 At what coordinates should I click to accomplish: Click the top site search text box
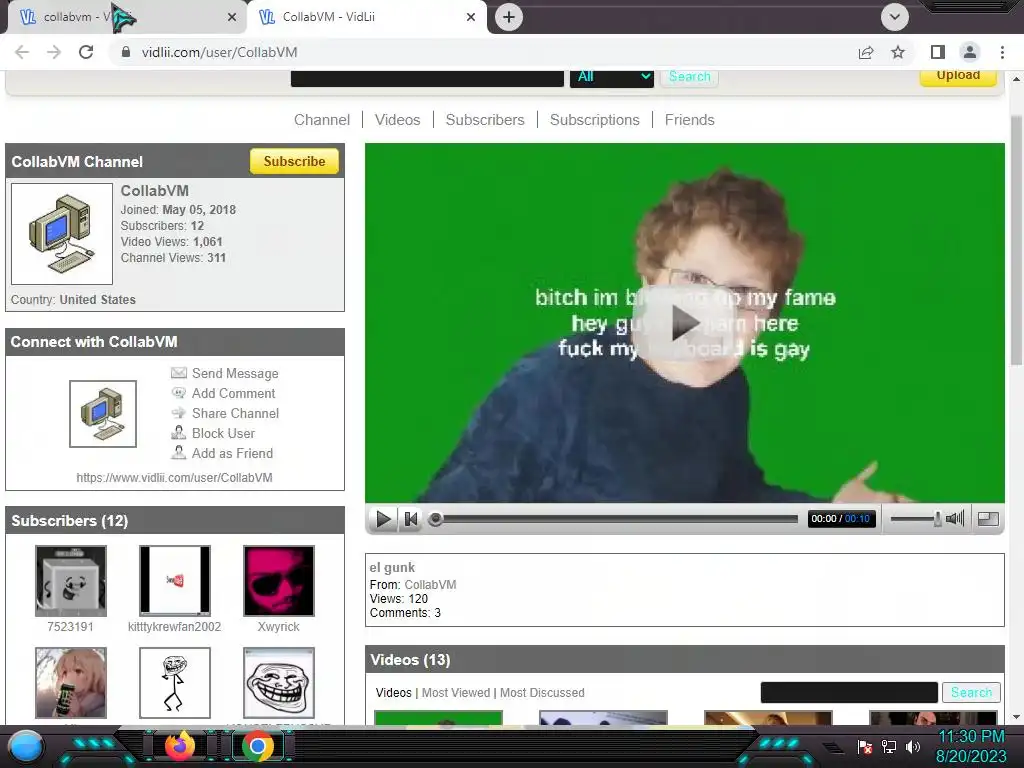[427, 77]
